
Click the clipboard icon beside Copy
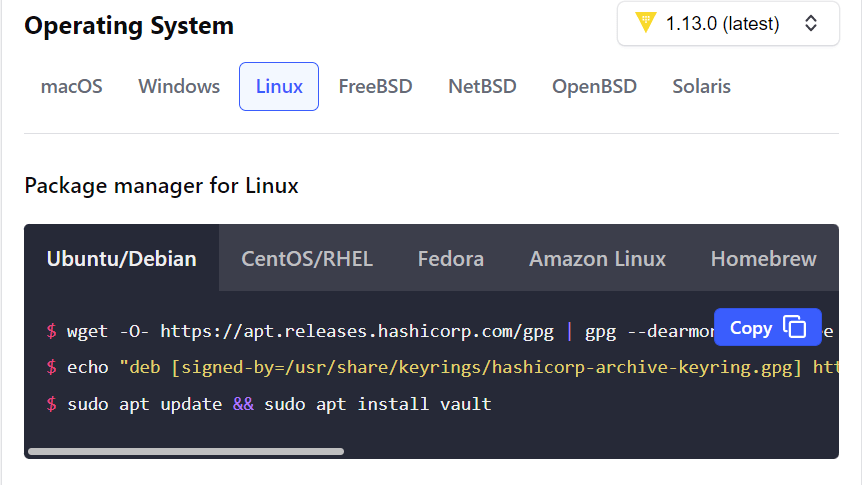click(x=795, y=327)
